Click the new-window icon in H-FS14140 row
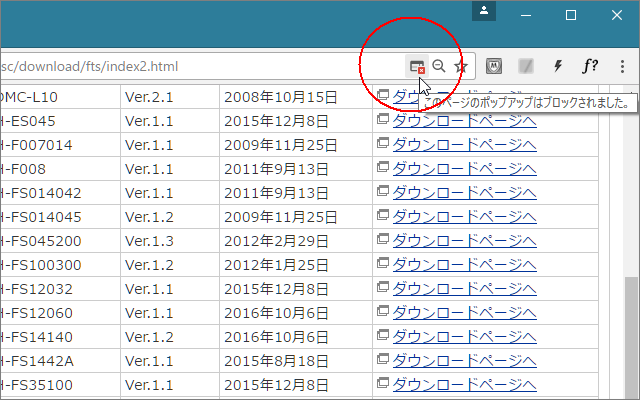 [x=382, y=335]
